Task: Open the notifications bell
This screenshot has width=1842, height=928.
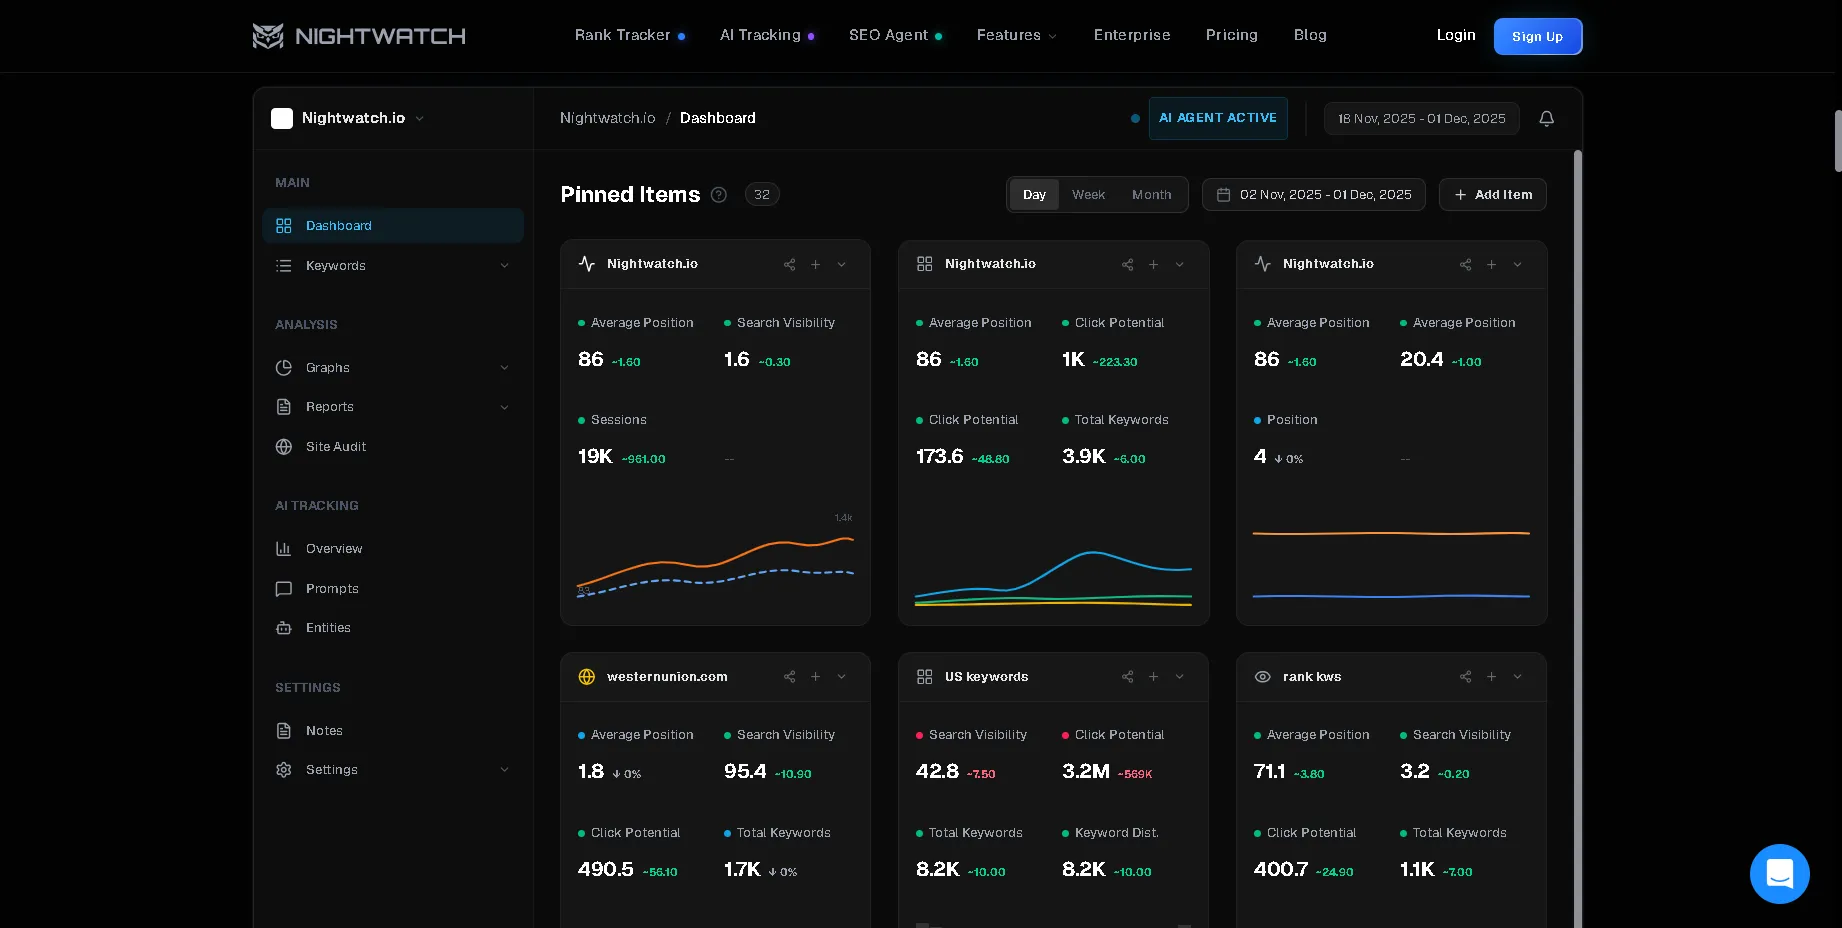Action: point(1546,118)
